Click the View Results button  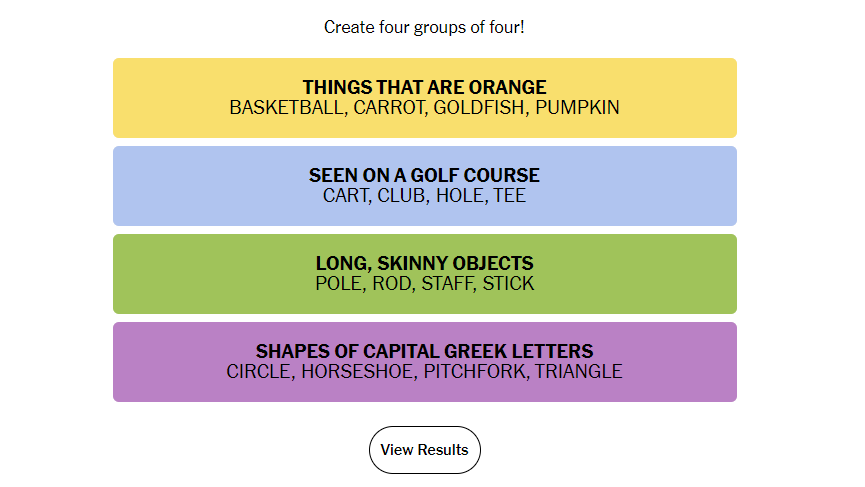coord(424,449)
